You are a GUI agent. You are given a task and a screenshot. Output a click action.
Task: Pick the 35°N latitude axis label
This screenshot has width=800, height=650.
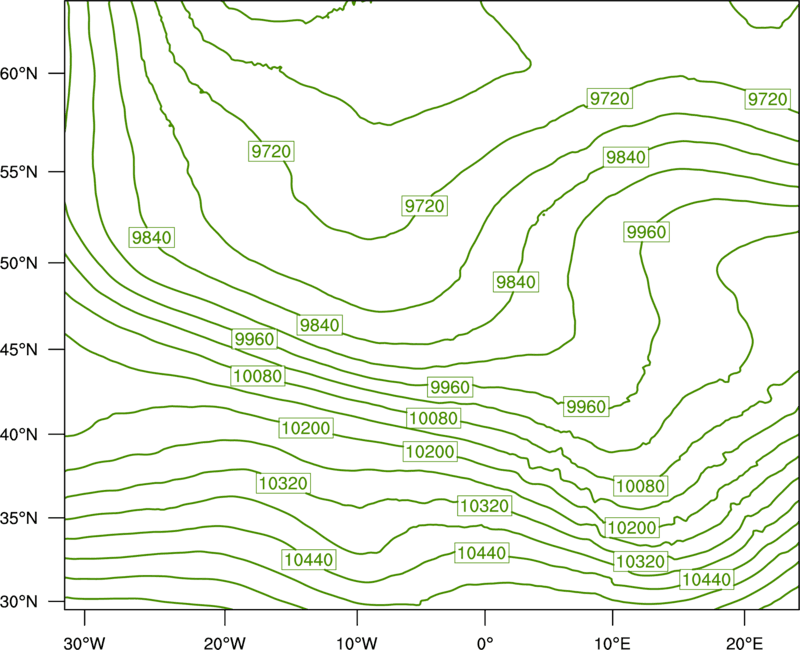[x=19, y=518]
